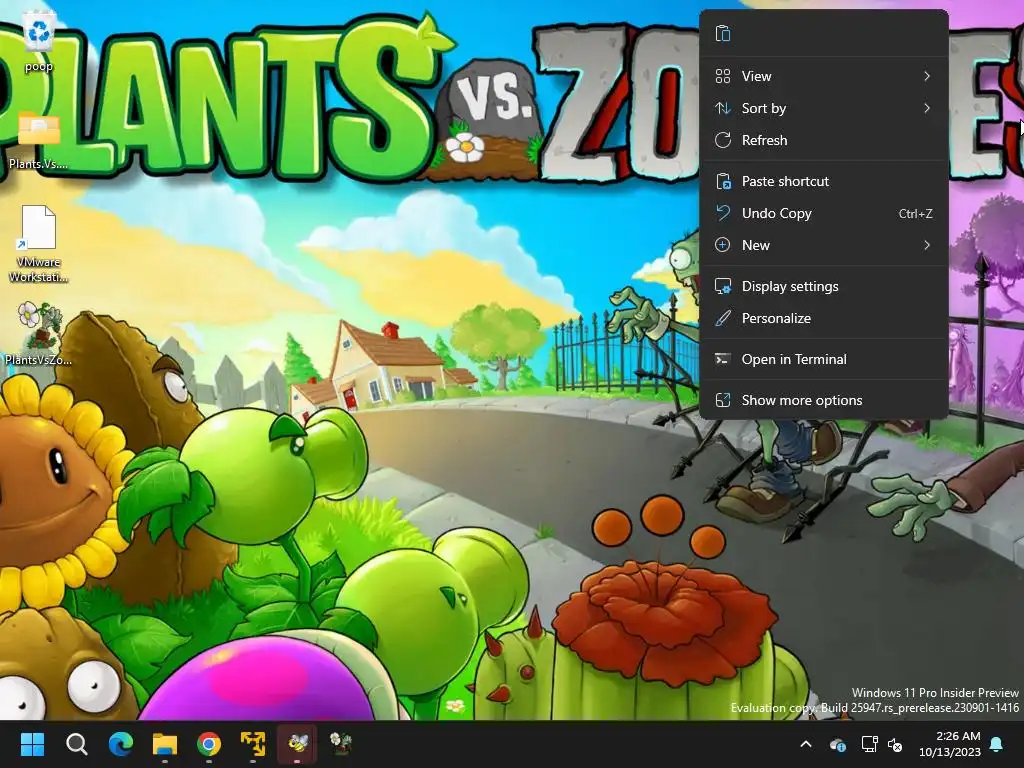Screen dimensions: 1024x768
Task: Open File Explorer from taskbar
Action: tap(165, 744)
